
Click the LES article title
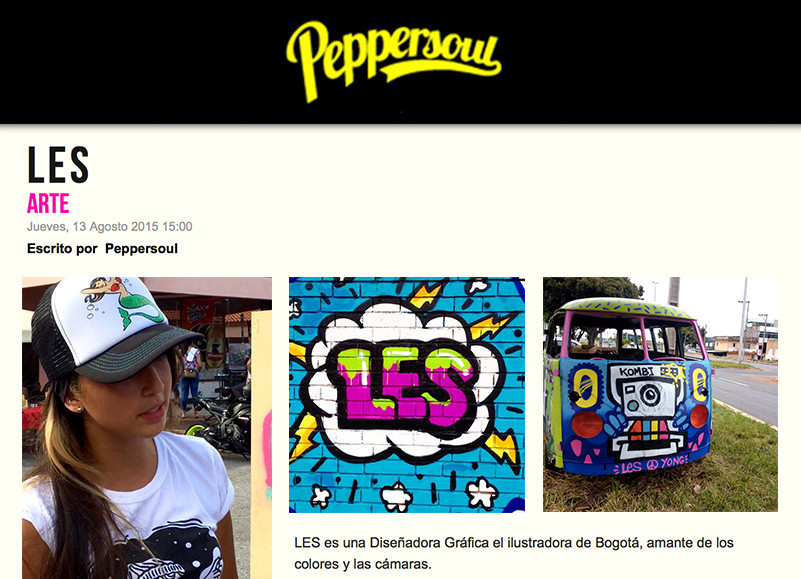click(x=58, y=165)
